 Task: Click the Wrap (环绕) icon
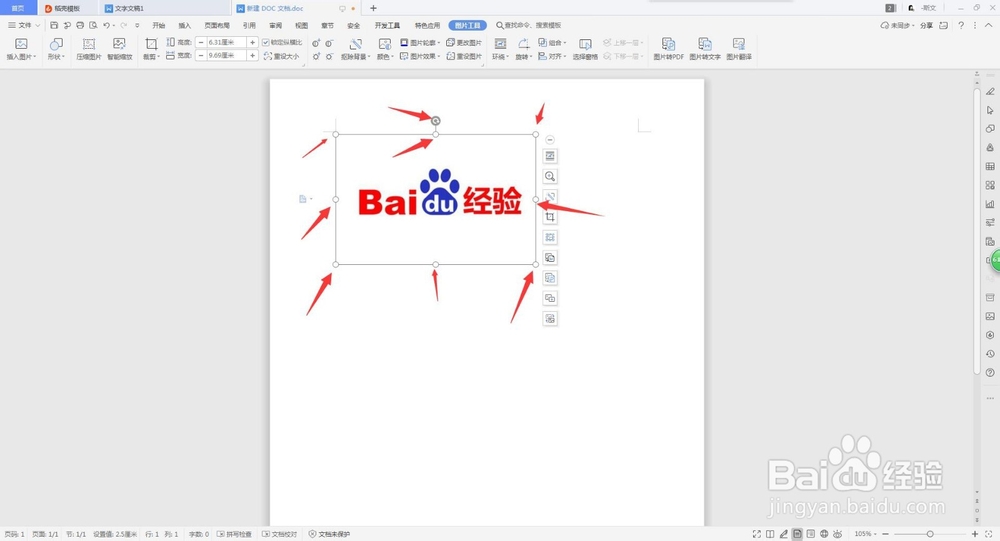[x=501, y=44]
